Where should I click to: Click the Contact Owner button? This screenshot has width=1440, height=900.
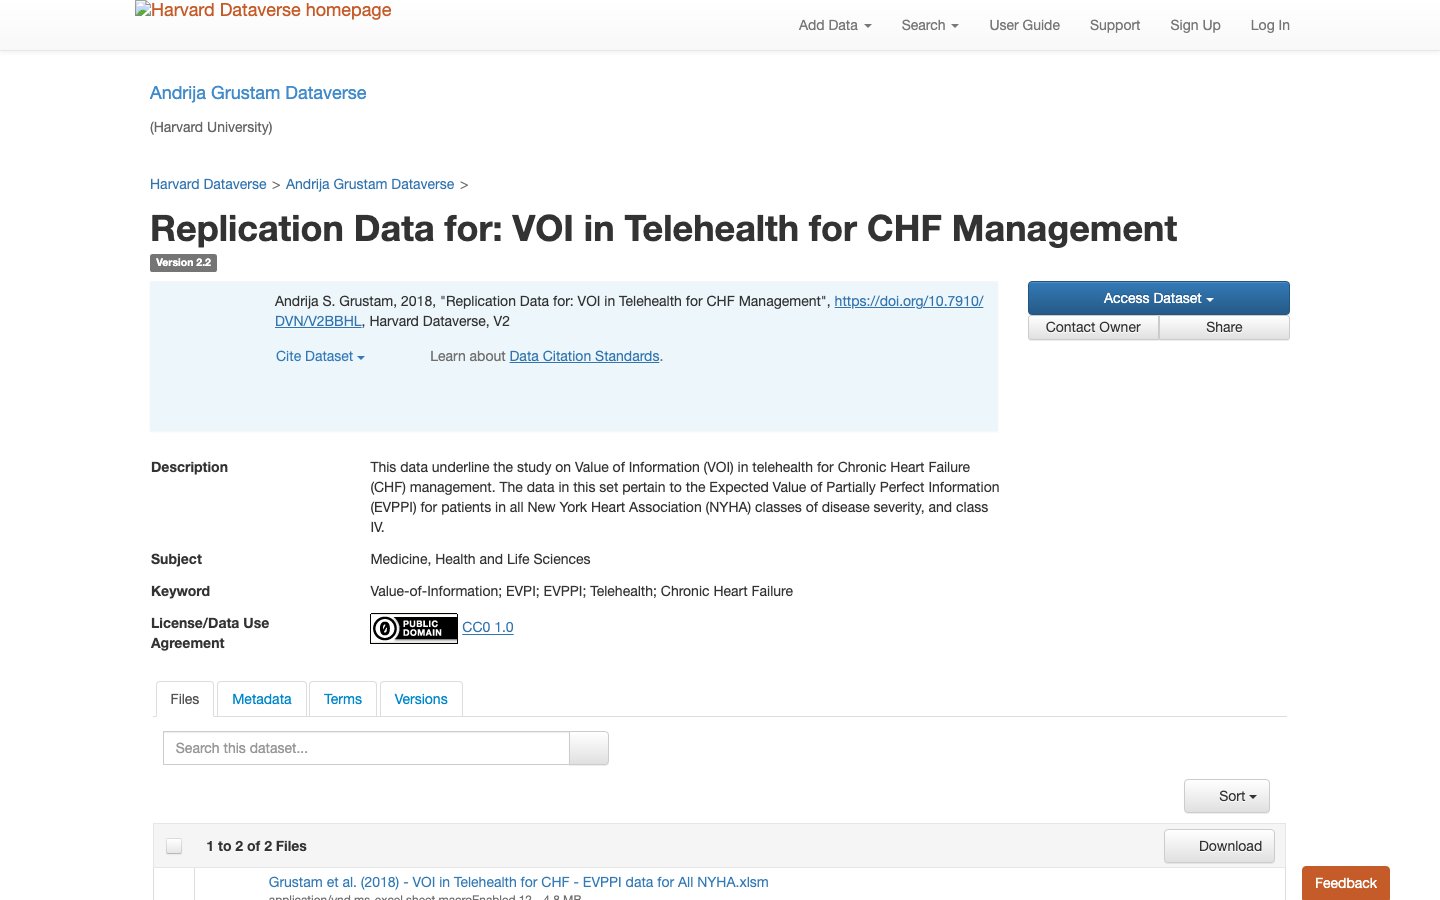[1093, 327]
